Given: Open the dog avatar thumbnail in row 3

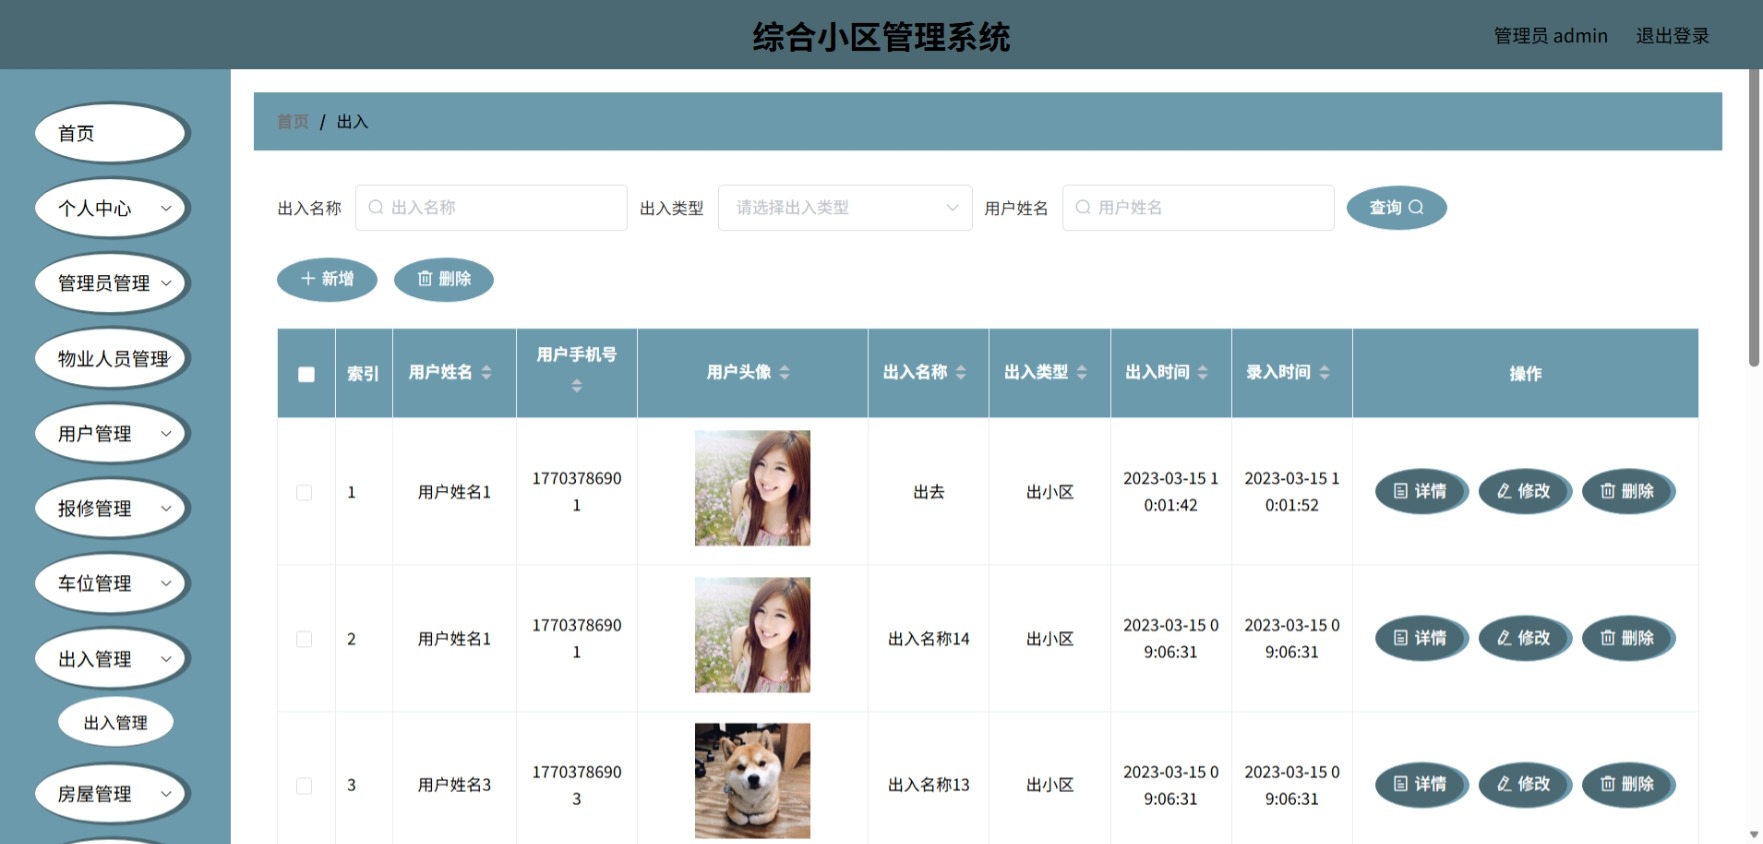Looking at the screenshot, I should coord(752,781).
